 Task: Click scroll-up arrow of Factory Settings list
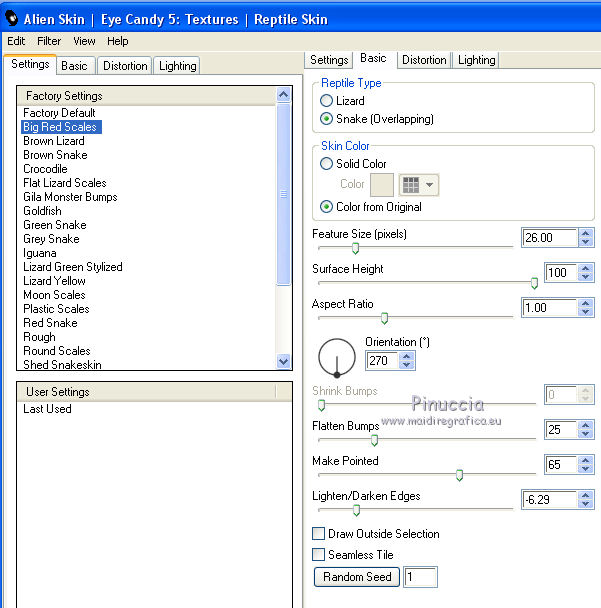click(x=283, y=94)
